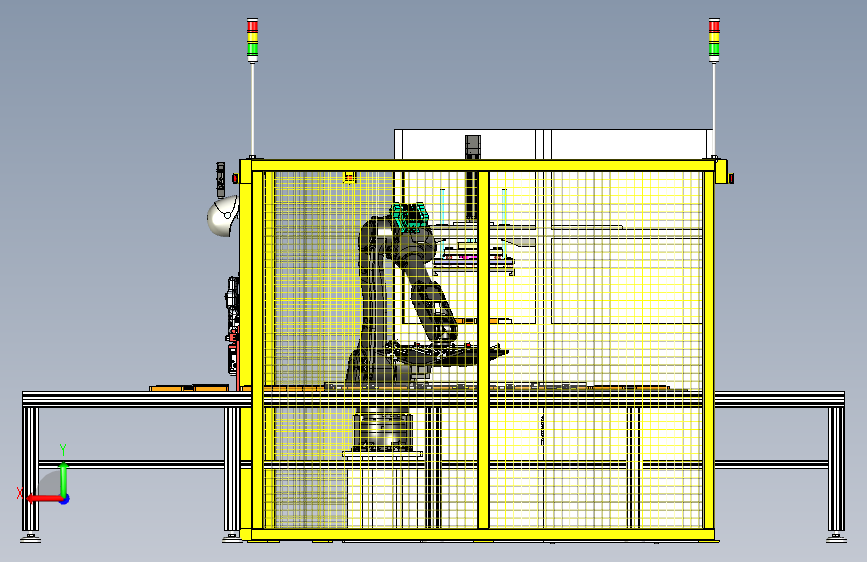
Task: Click the red X axis arrow of triad
Action: click(43, 498)
